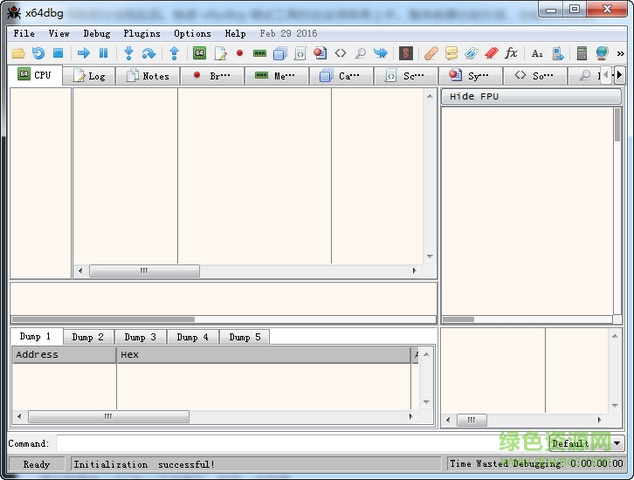
Task: Click the Comments speech-bubble icon
Action: point(451,53)
